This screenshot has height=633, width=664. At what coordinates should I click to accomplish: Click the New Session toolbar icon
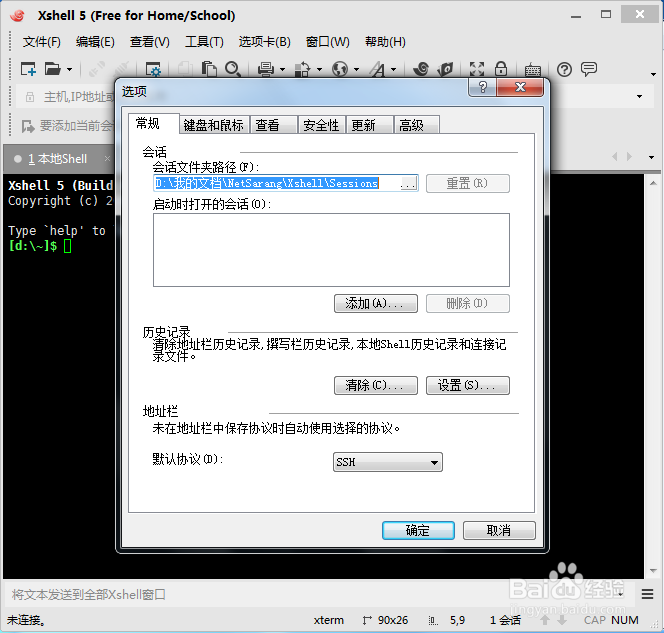[28, 69]
